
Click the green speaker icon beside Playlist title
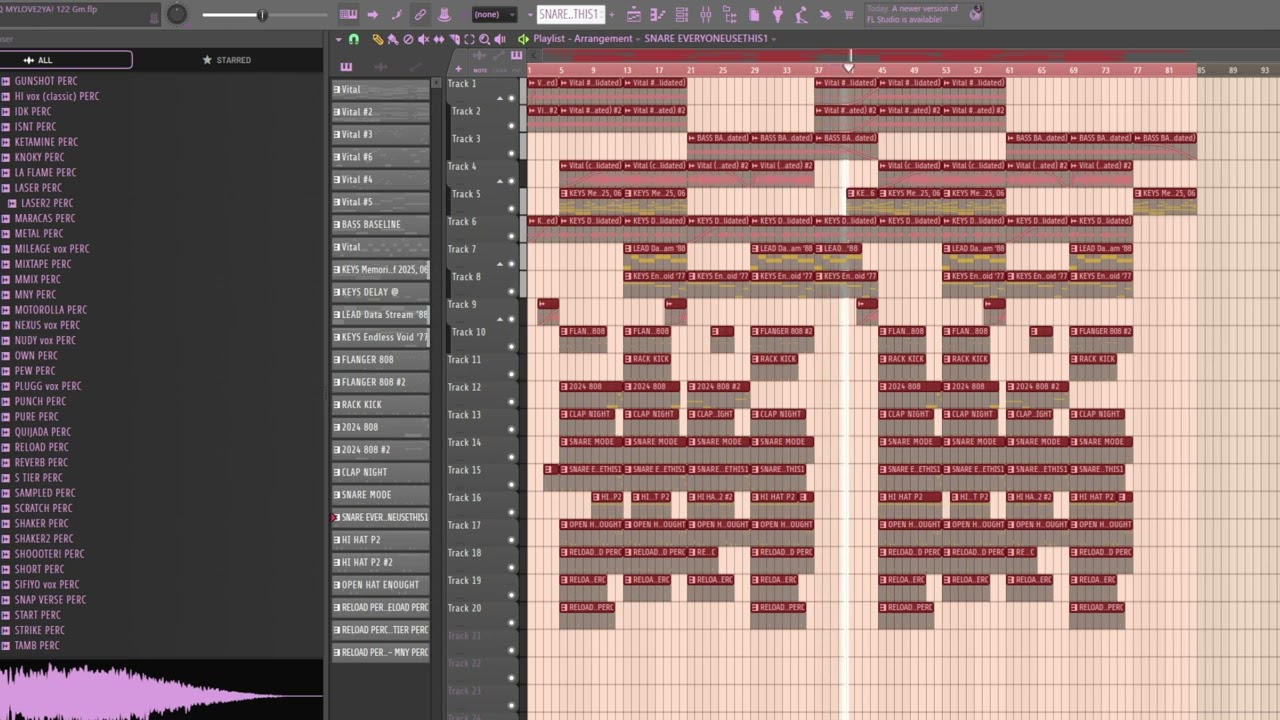523,39
